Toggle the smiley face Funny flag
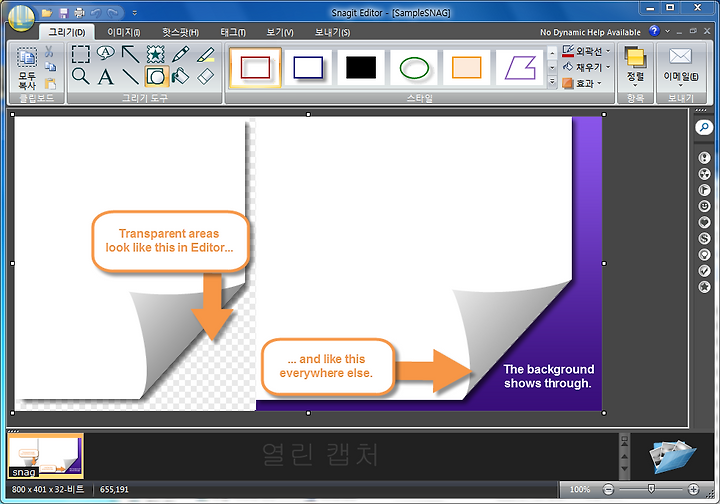 click(x=704, y=206)
